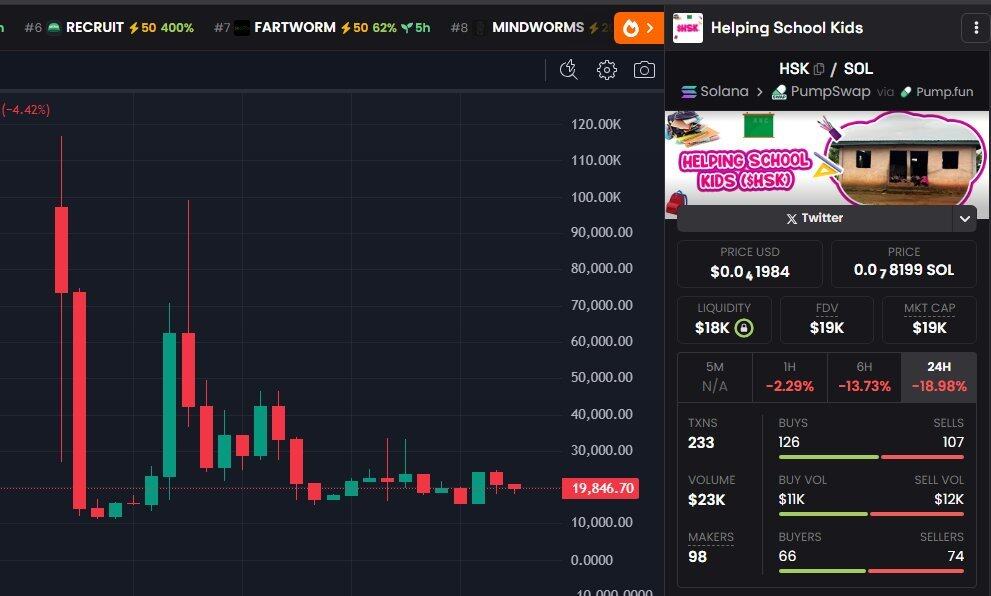Click the FDV $19K box
The image size is (991, 596).
827,320
